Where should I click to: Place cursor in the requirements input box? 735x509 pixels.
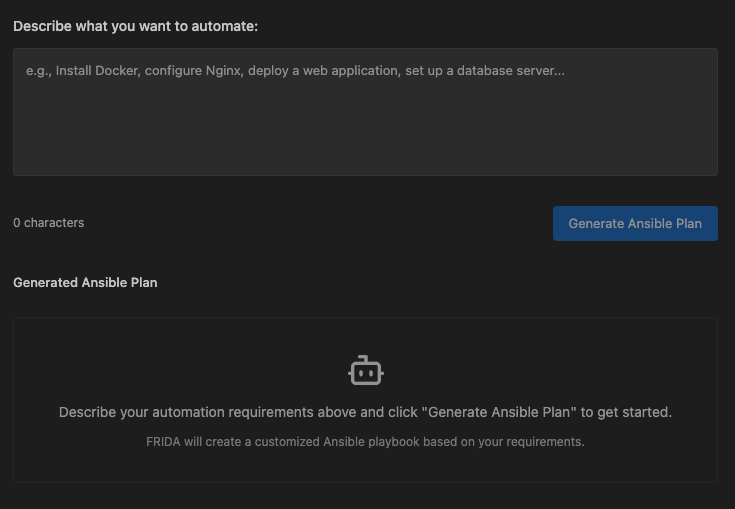pyautogui.click(x=365, y=112)
